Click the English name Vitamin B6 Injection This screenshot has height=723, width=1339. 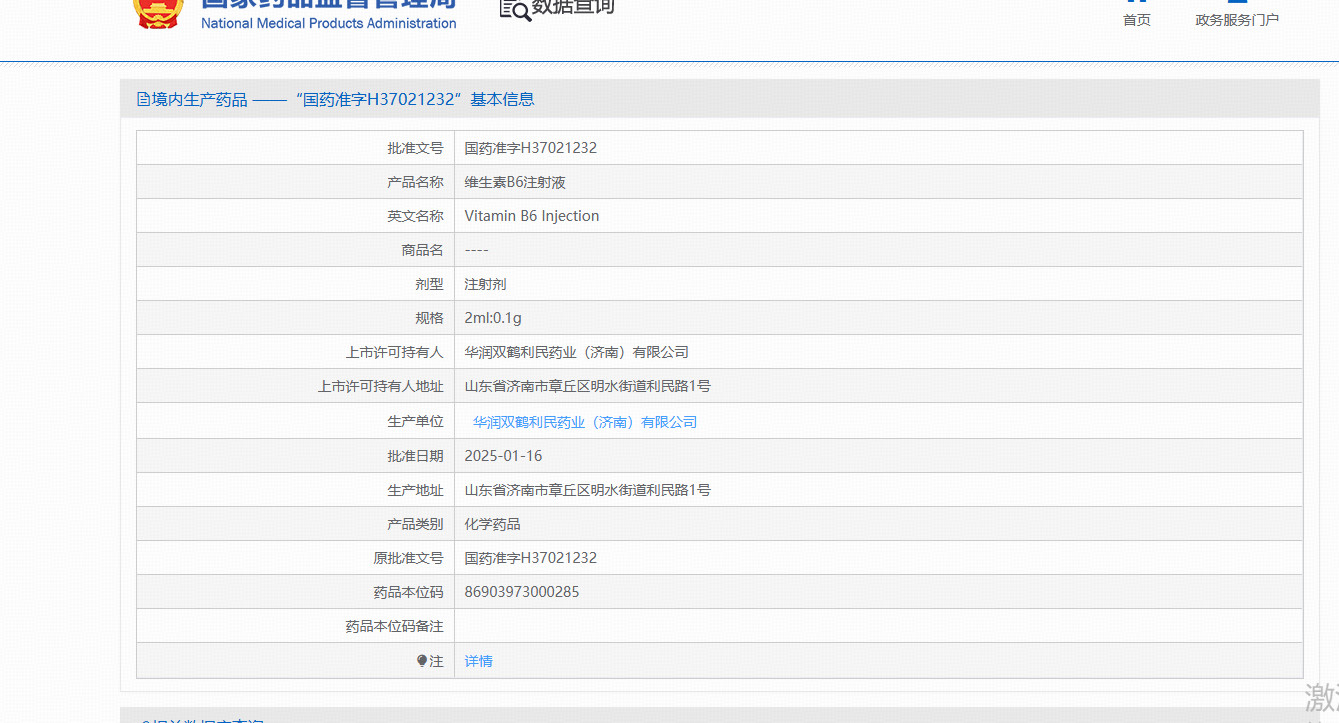[531, 216]
